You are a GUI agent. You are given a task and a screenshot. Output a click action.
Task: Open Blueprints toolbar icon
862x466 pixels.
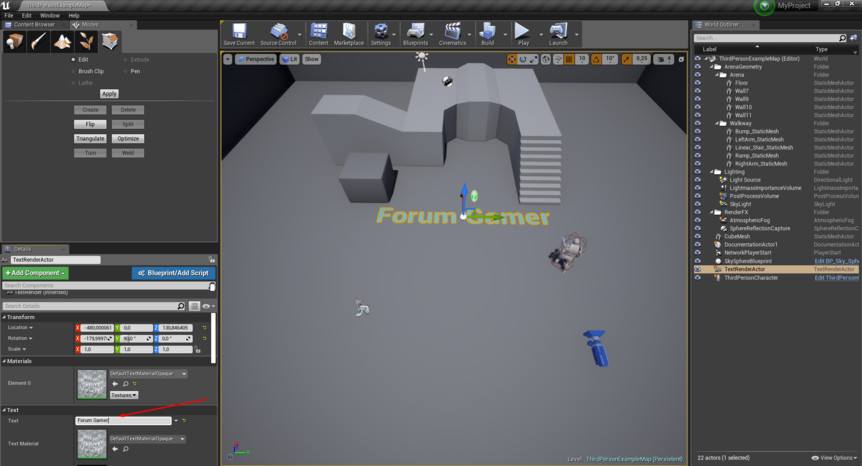[416, 34]
